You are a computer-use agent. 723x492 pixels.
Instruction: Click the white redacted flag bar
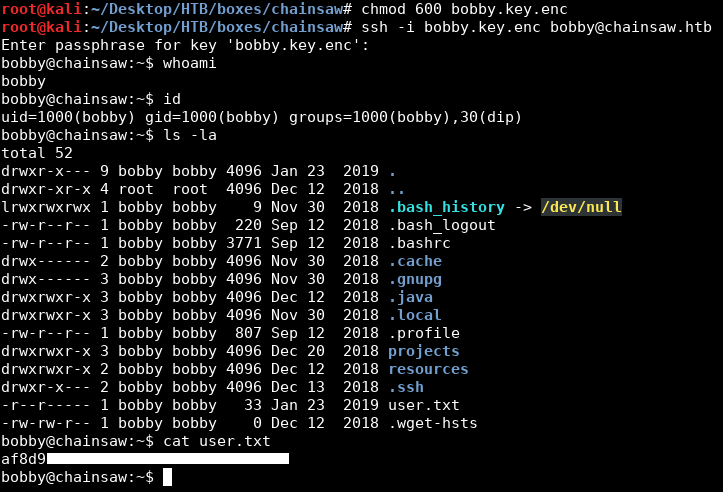pos(167,459)
